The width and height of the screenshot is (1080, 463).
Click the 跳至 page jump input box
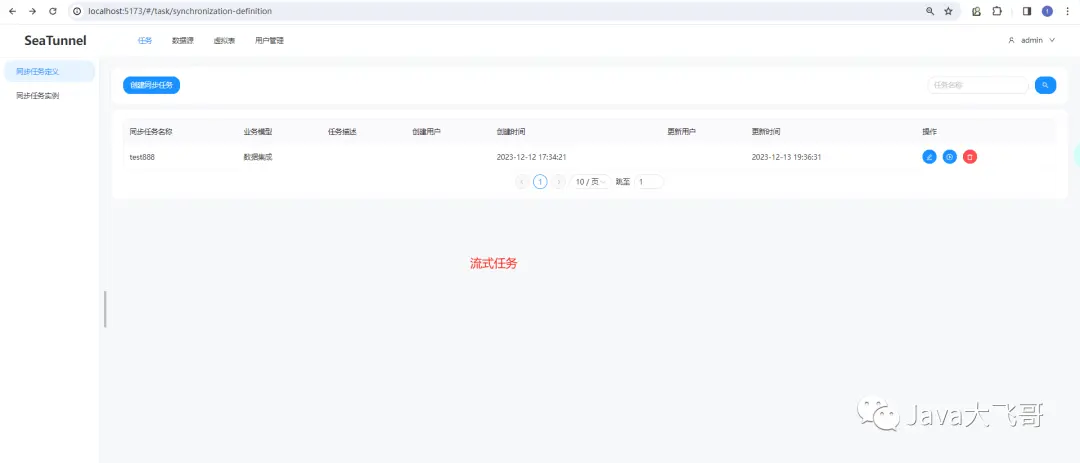tap(649, 182)
